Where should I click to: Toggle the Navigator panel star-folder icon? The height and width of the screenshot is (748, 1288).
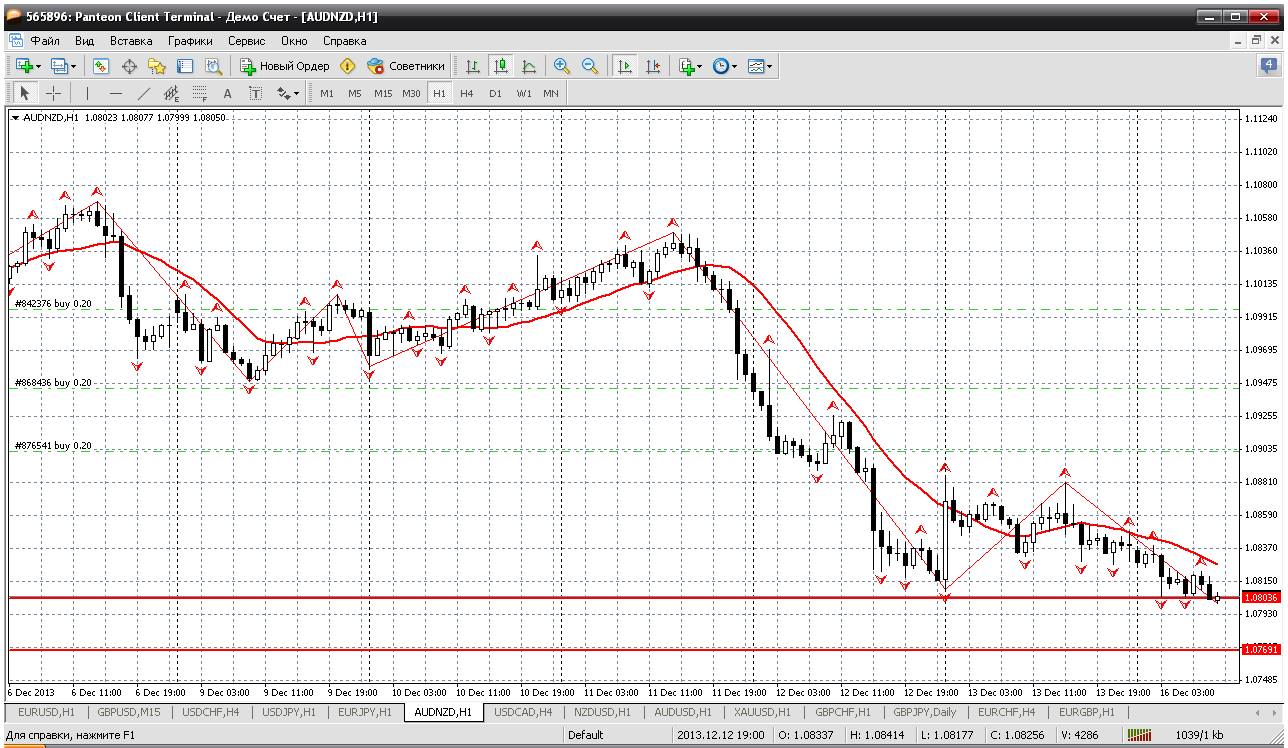coord(157,66)
